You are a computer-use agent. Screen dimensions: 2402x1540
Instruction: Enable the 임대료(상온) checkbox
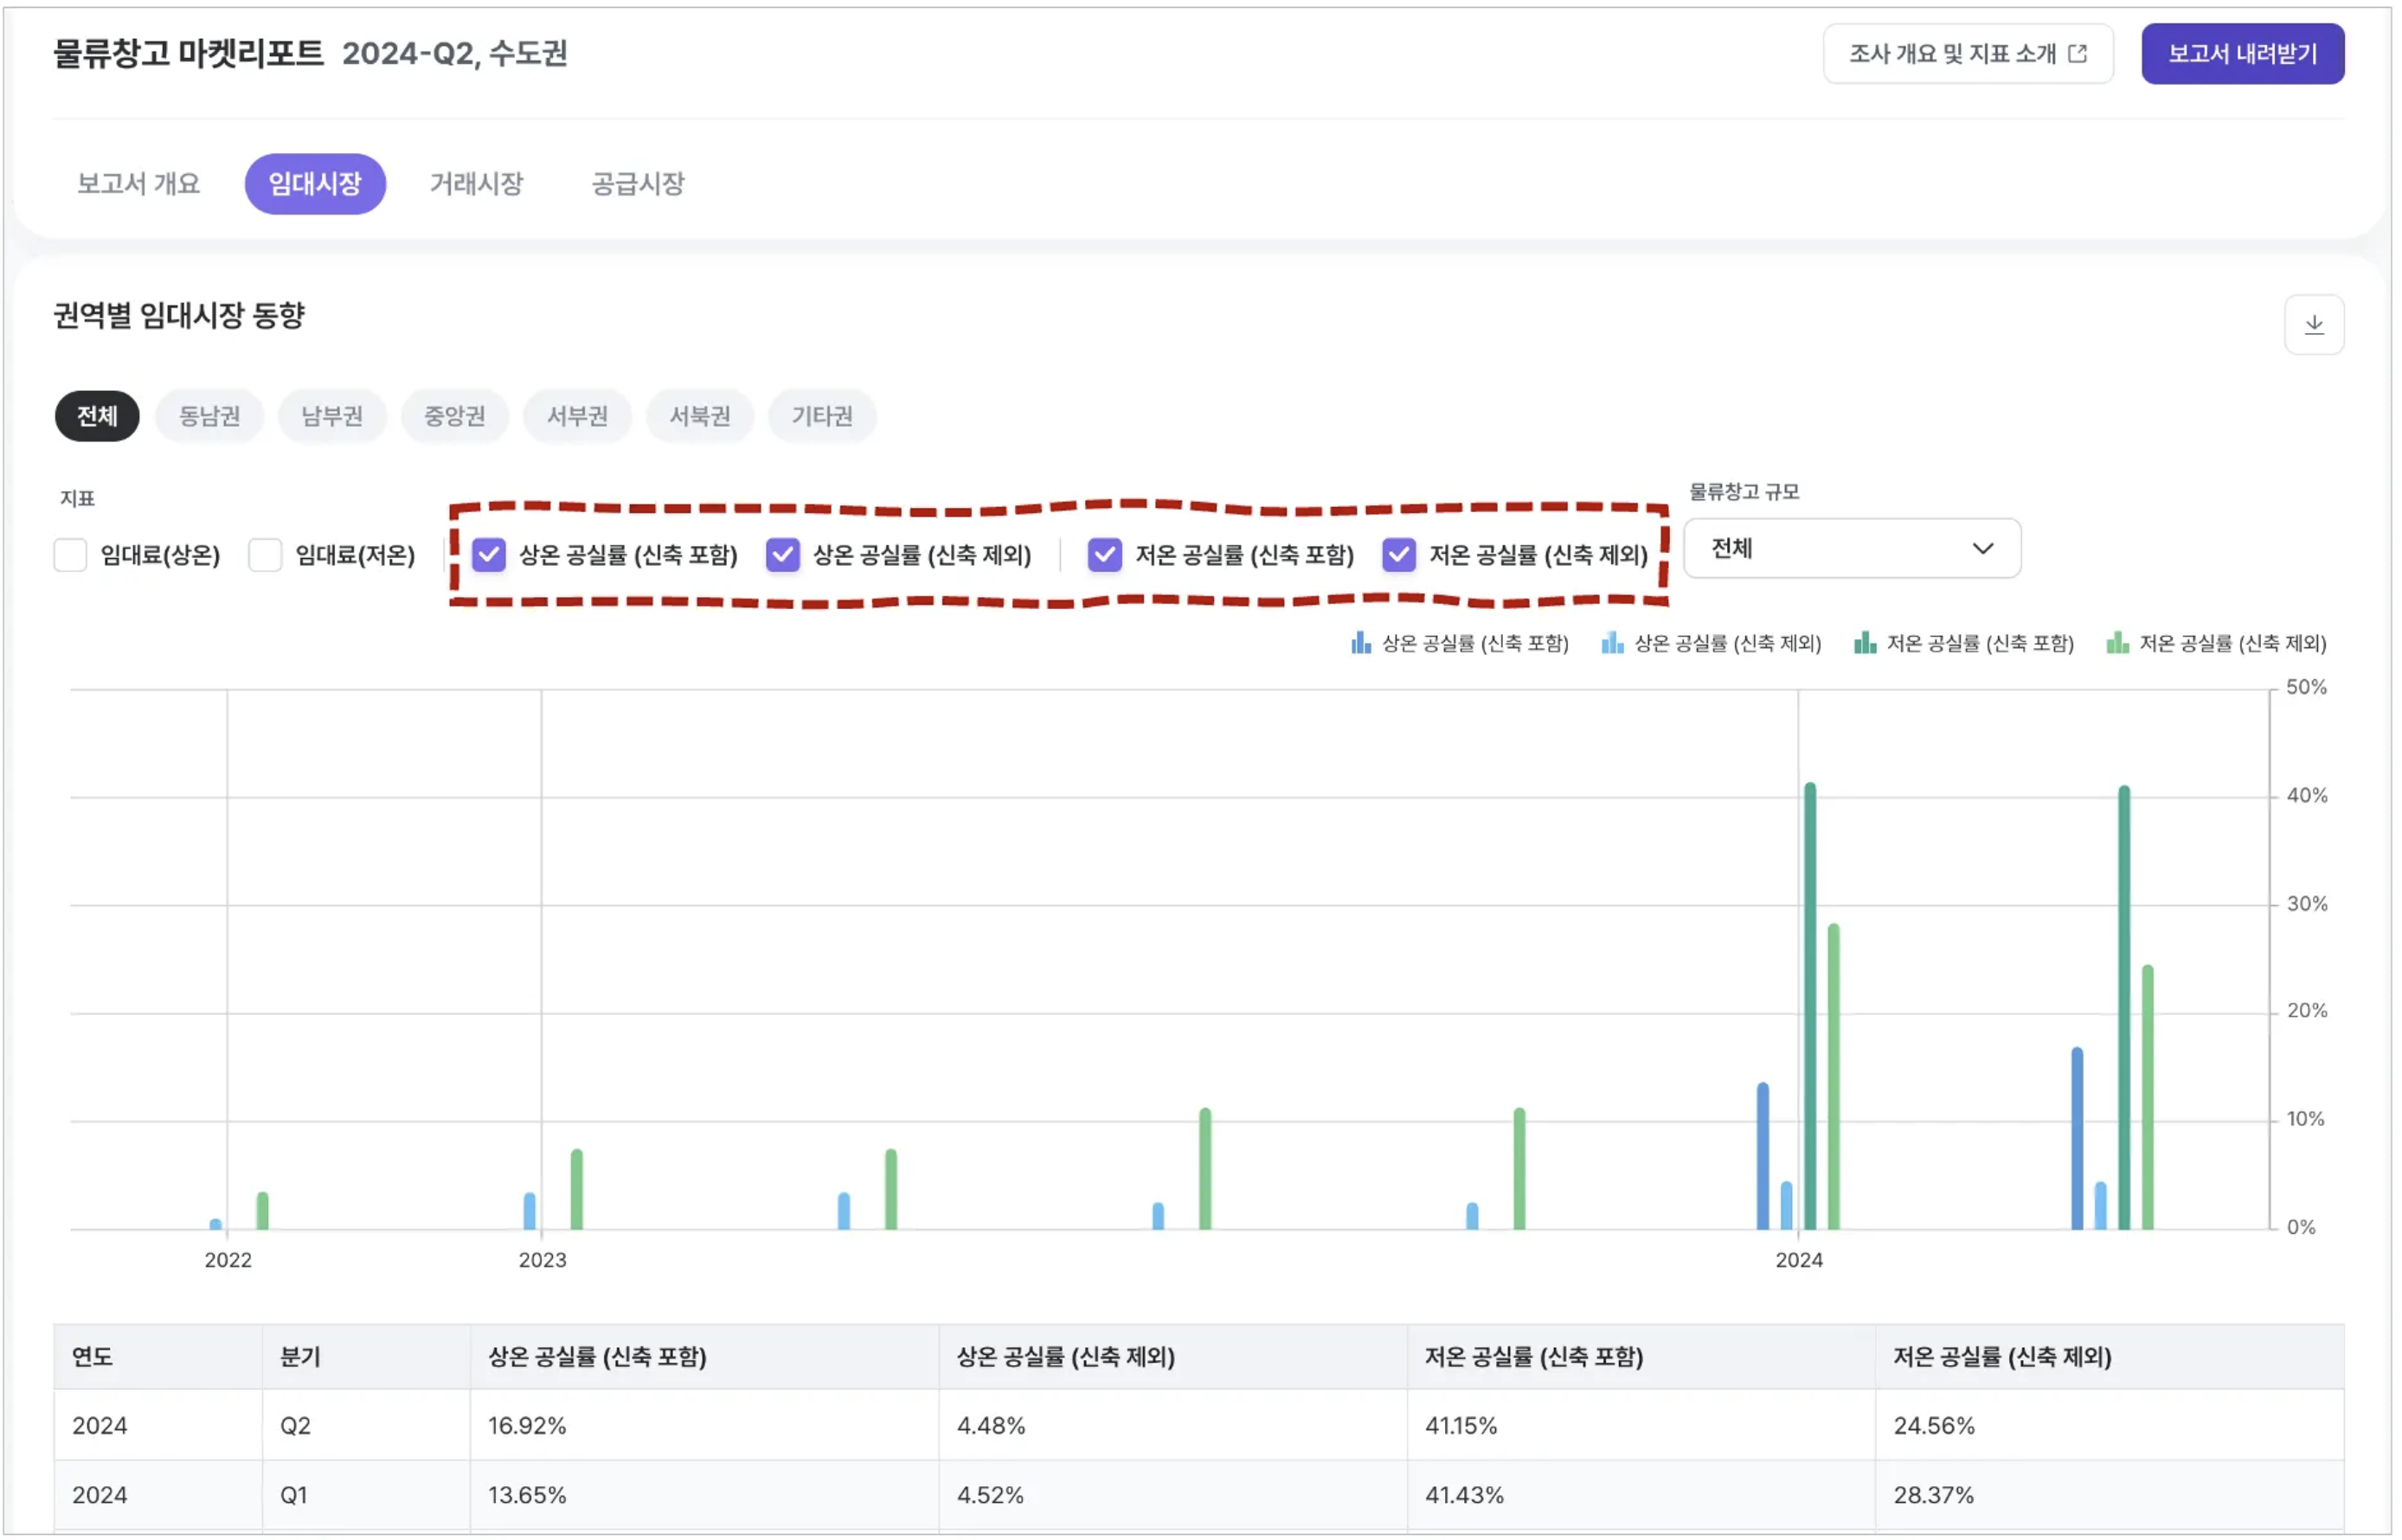70,555
